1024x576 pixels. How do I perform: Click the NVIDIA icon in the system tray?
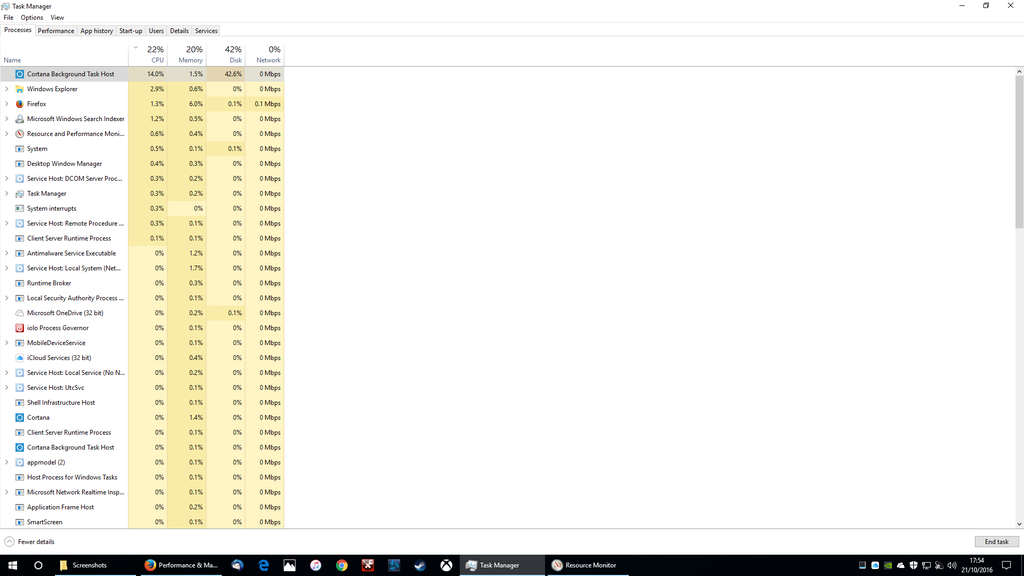(x=888, y=566)
